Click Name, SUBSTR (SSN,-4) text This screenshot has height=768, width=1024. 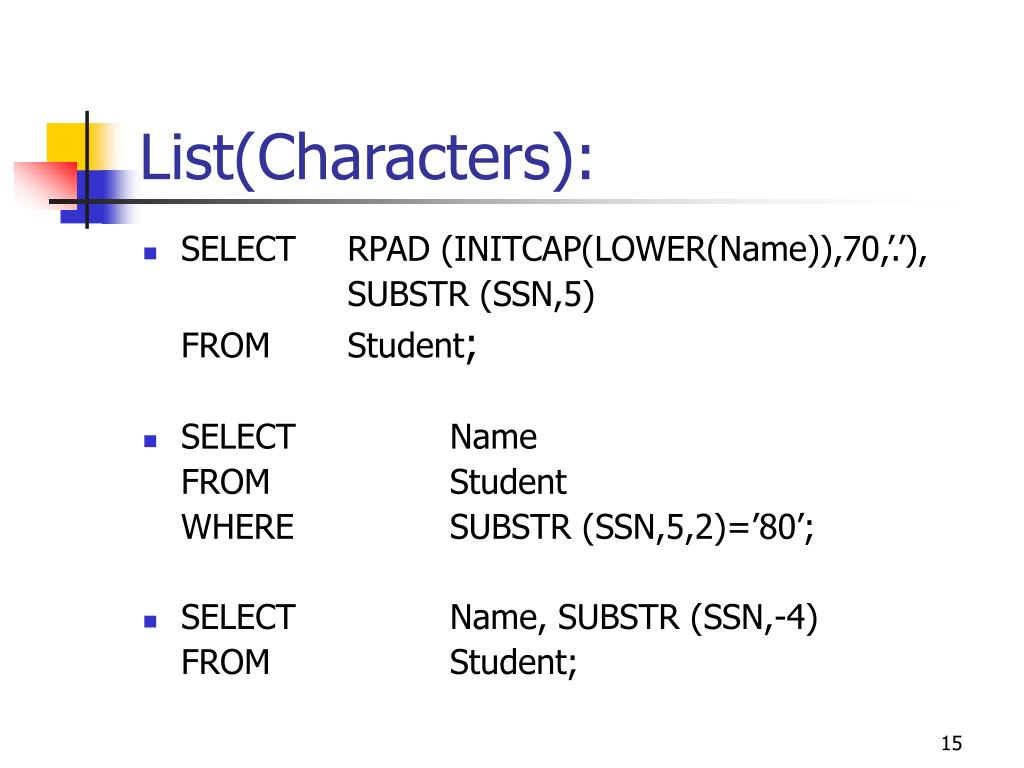click(x=633, y=618)
